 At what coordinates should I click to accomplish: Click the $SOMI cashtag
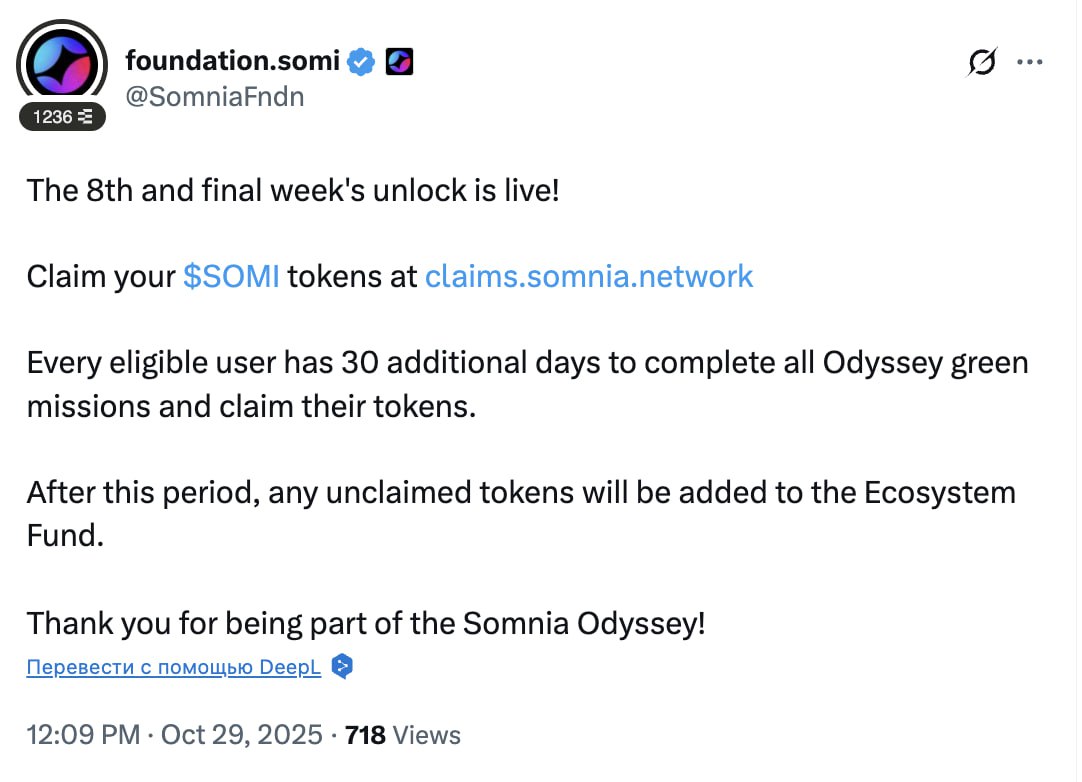tap(231, 276)
